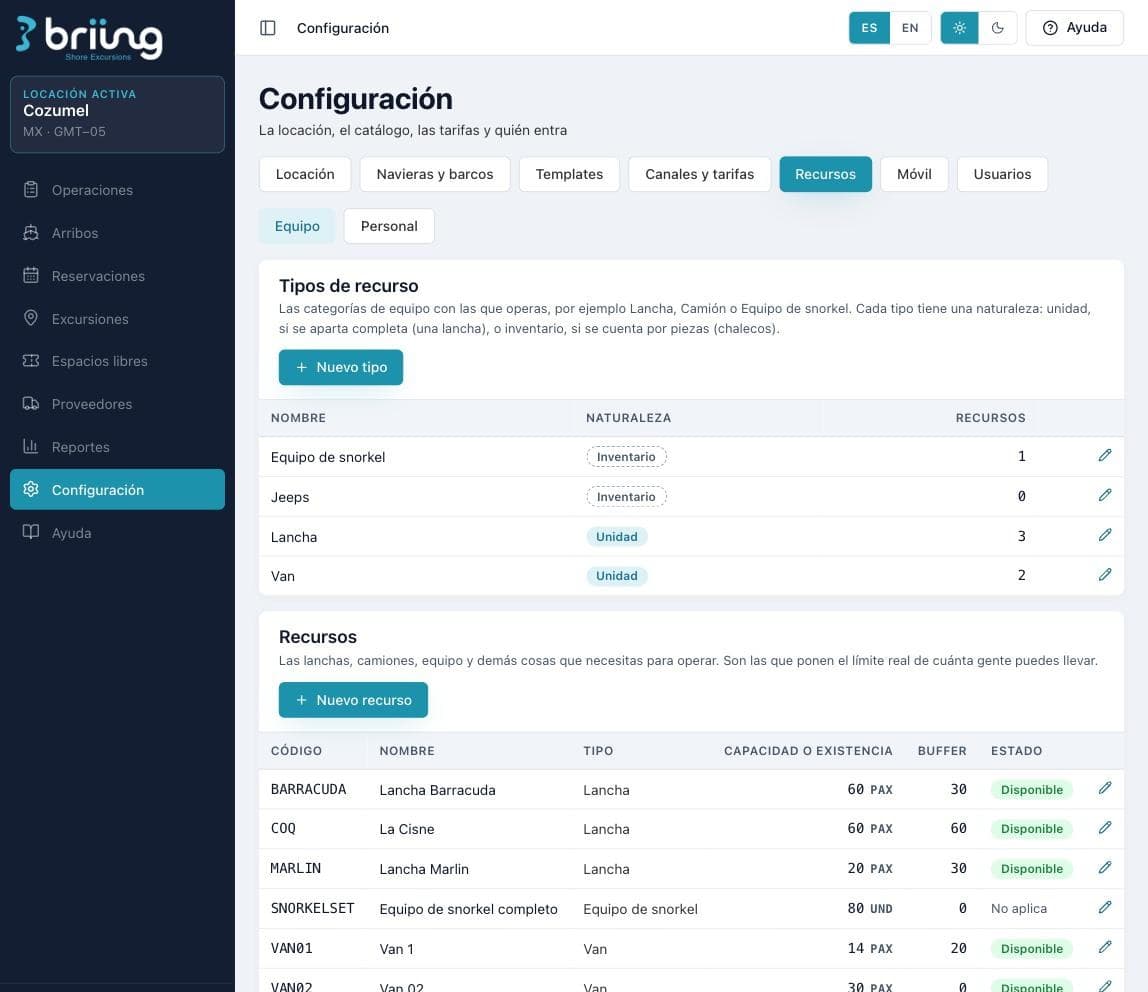Switch to Canales y tarifas tab
Viewport: 1148px width, 992px height.
(699, 174)
